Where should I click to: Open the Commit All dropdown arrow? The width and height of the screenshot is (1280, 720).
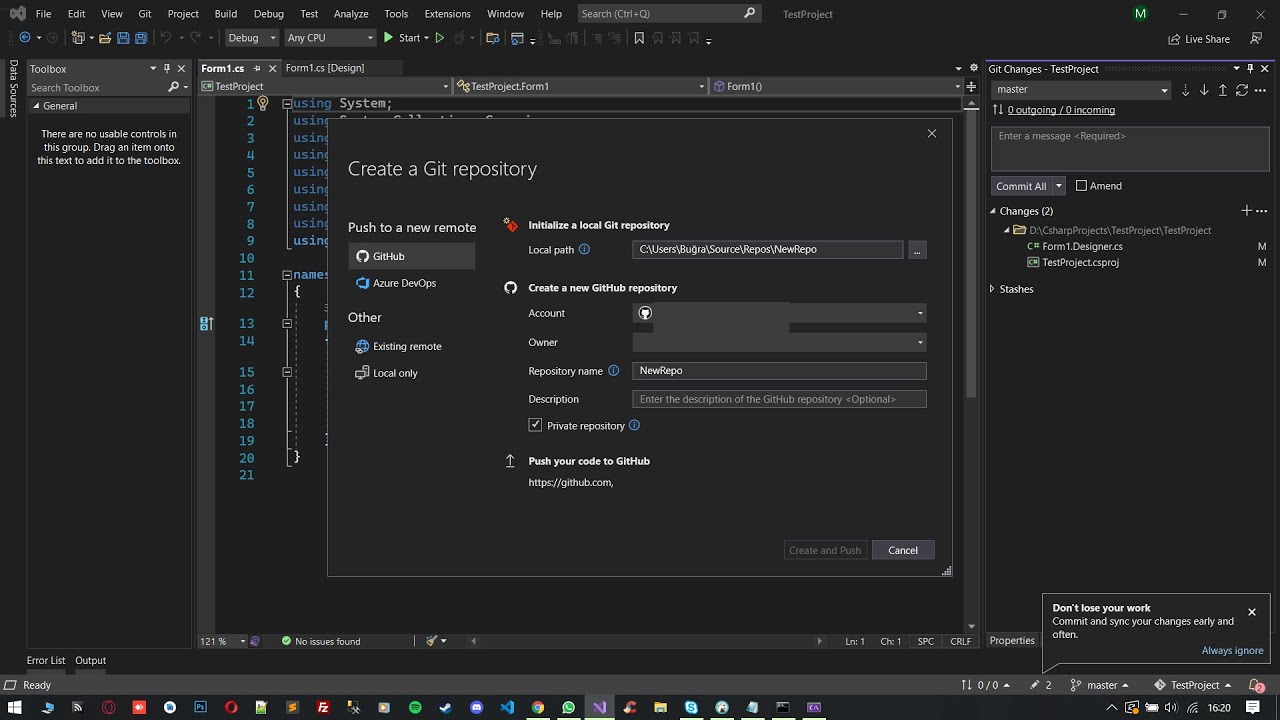coord(1058,186)
